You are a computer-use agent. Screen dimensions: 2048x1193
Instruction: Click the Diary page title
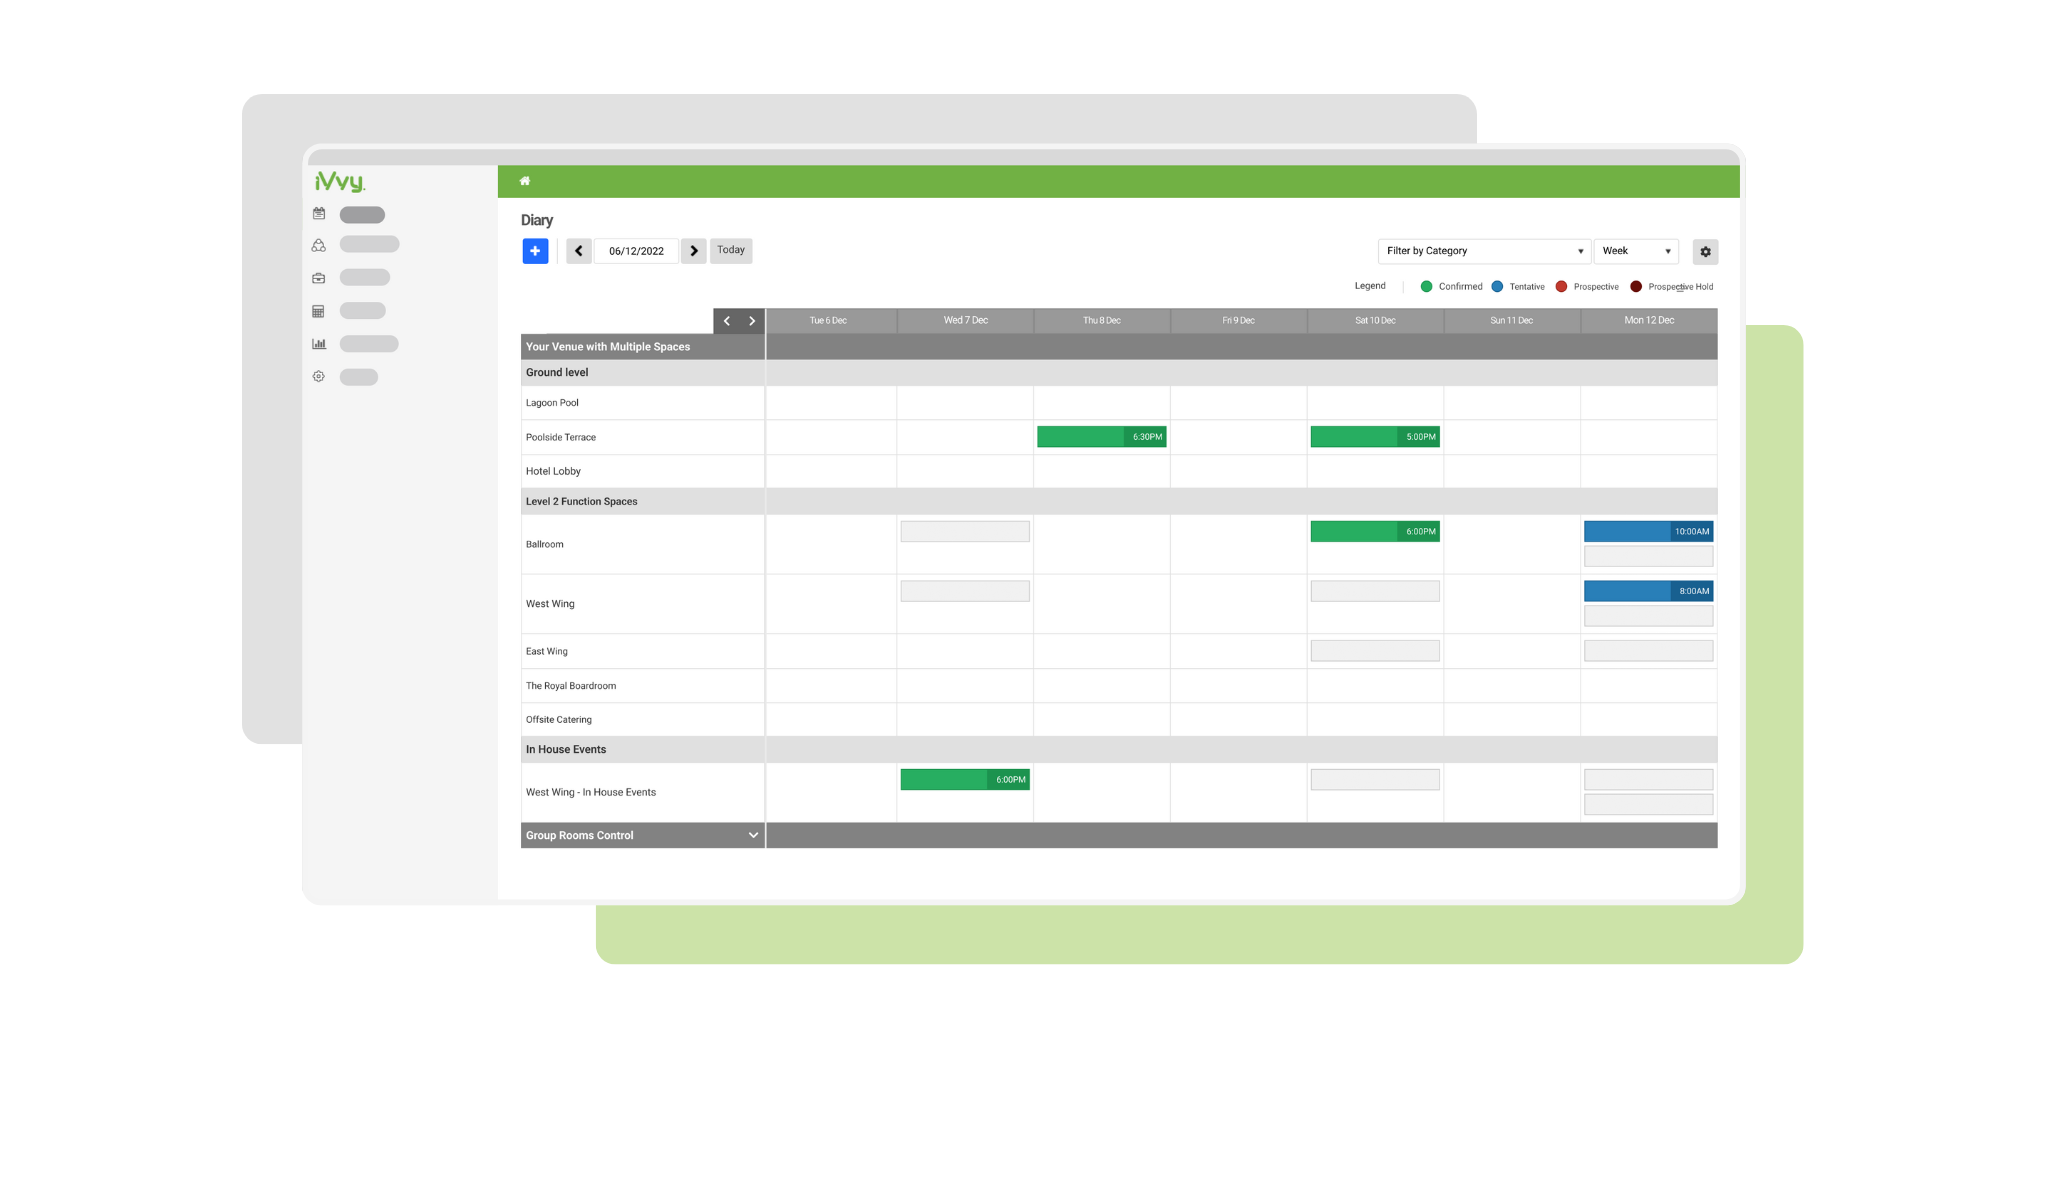[538, 219]
